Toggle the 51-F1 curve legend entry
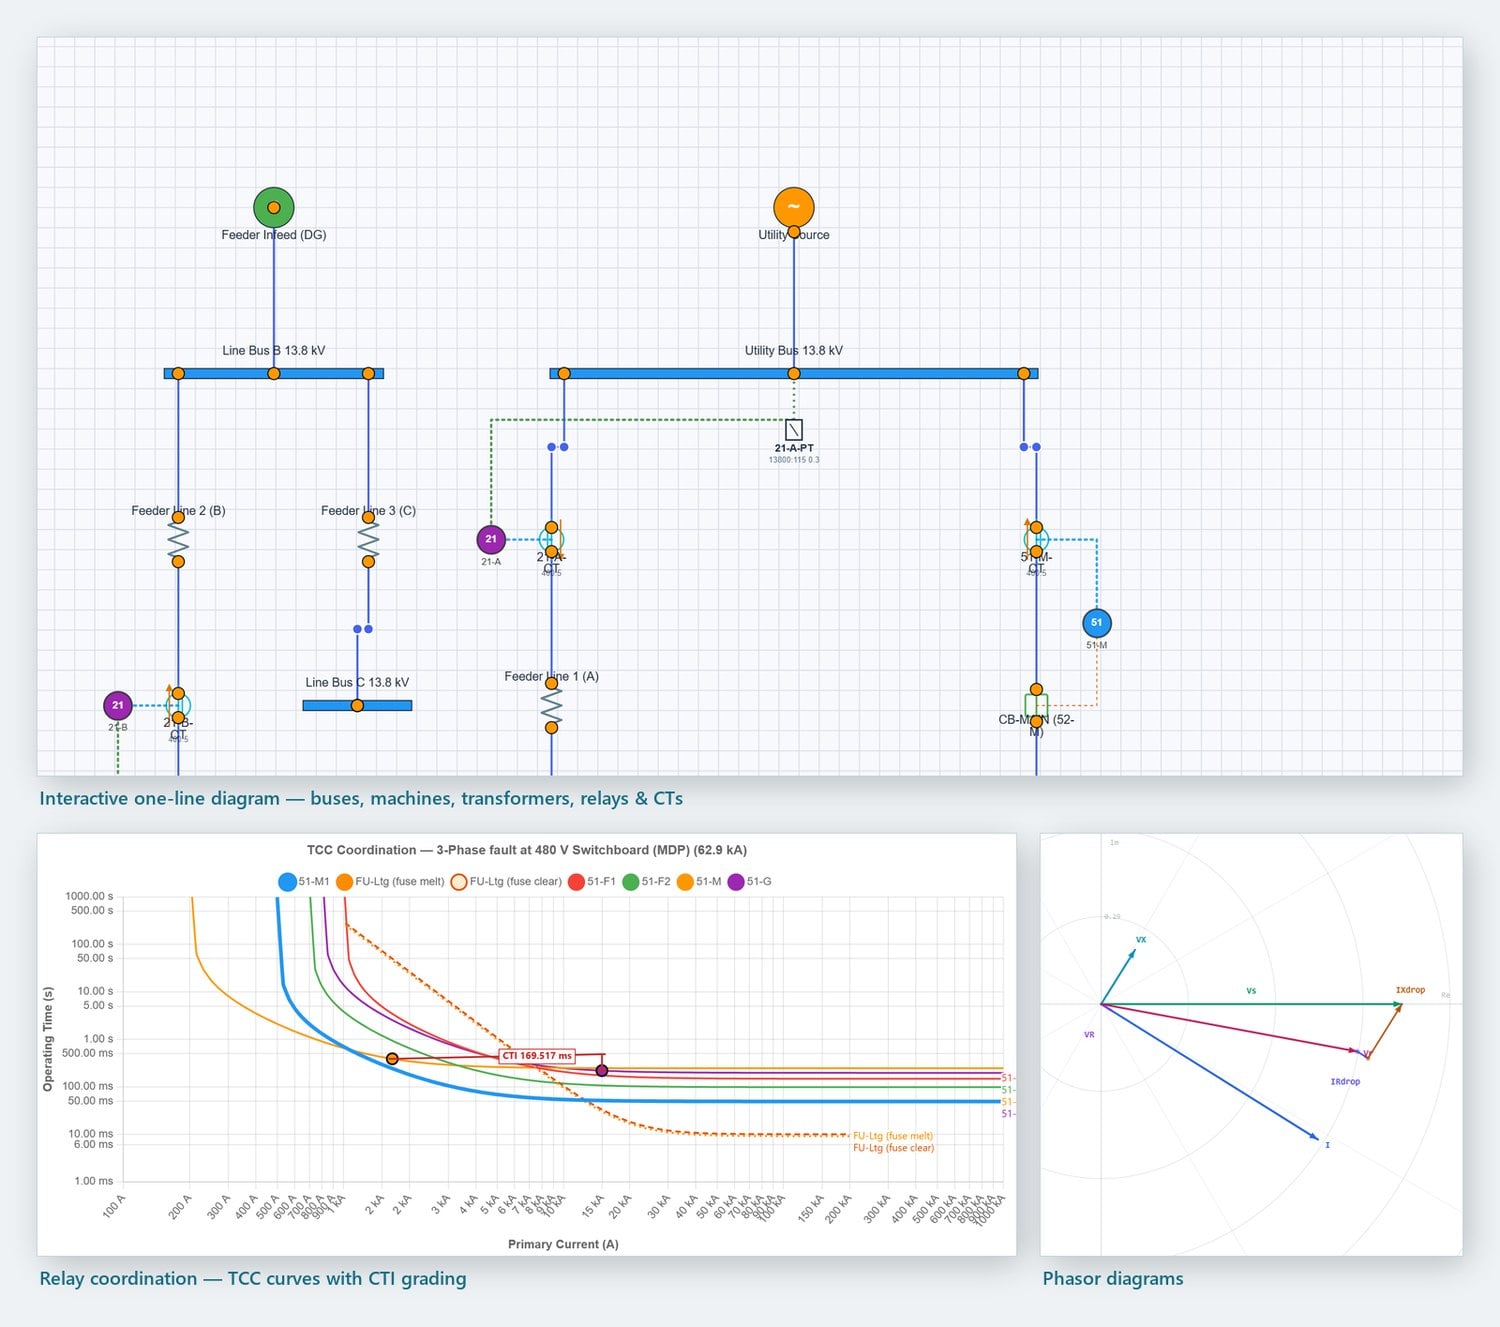Image resolution: width=1500 pixels, height=1327 pixels. point(592,882)
